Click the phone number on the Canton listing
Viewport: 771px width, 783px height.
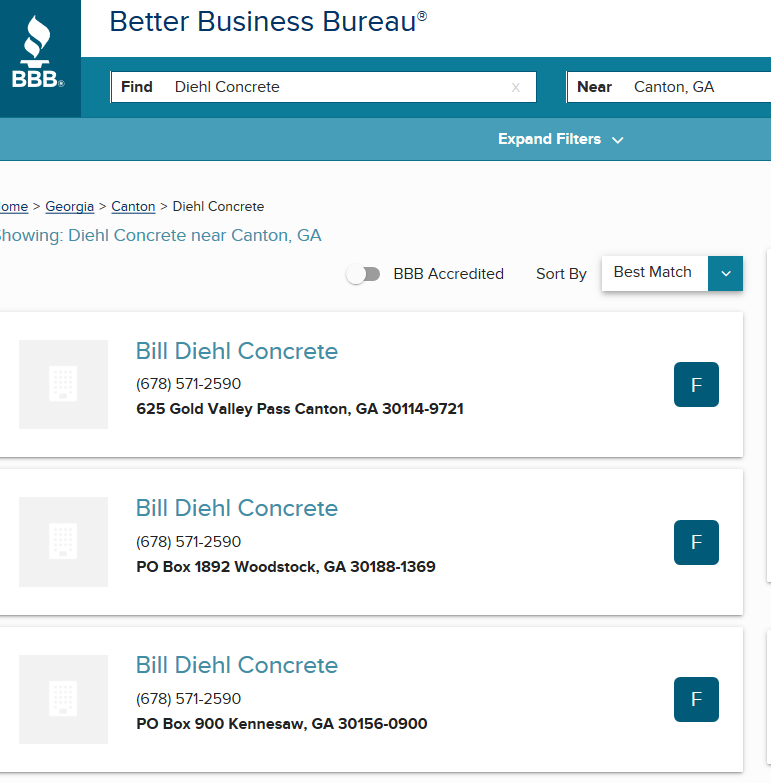point(188,384)
